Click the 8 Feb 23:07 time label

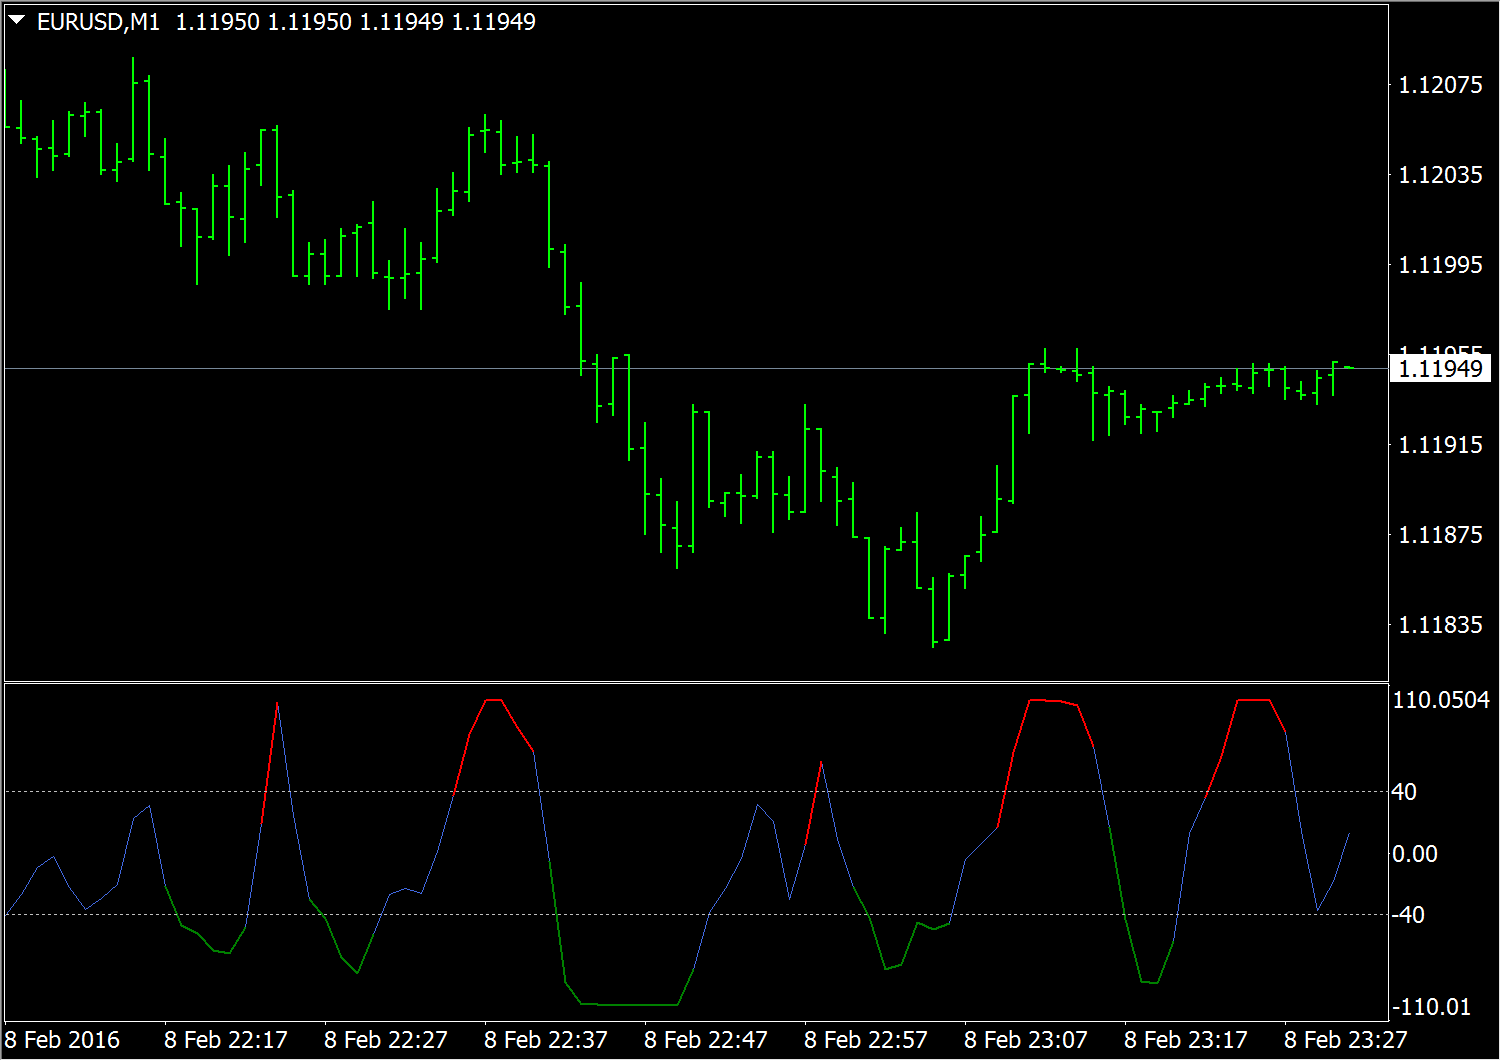(x=1026, y=1040)
